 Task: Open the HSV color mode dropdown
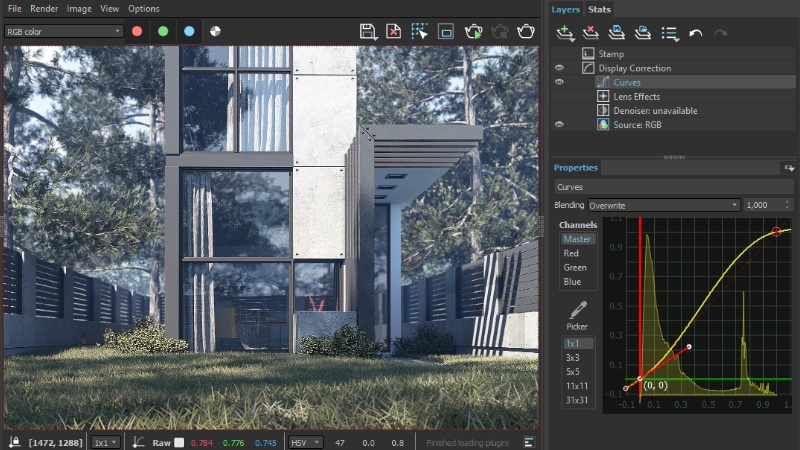coord(306,442)
